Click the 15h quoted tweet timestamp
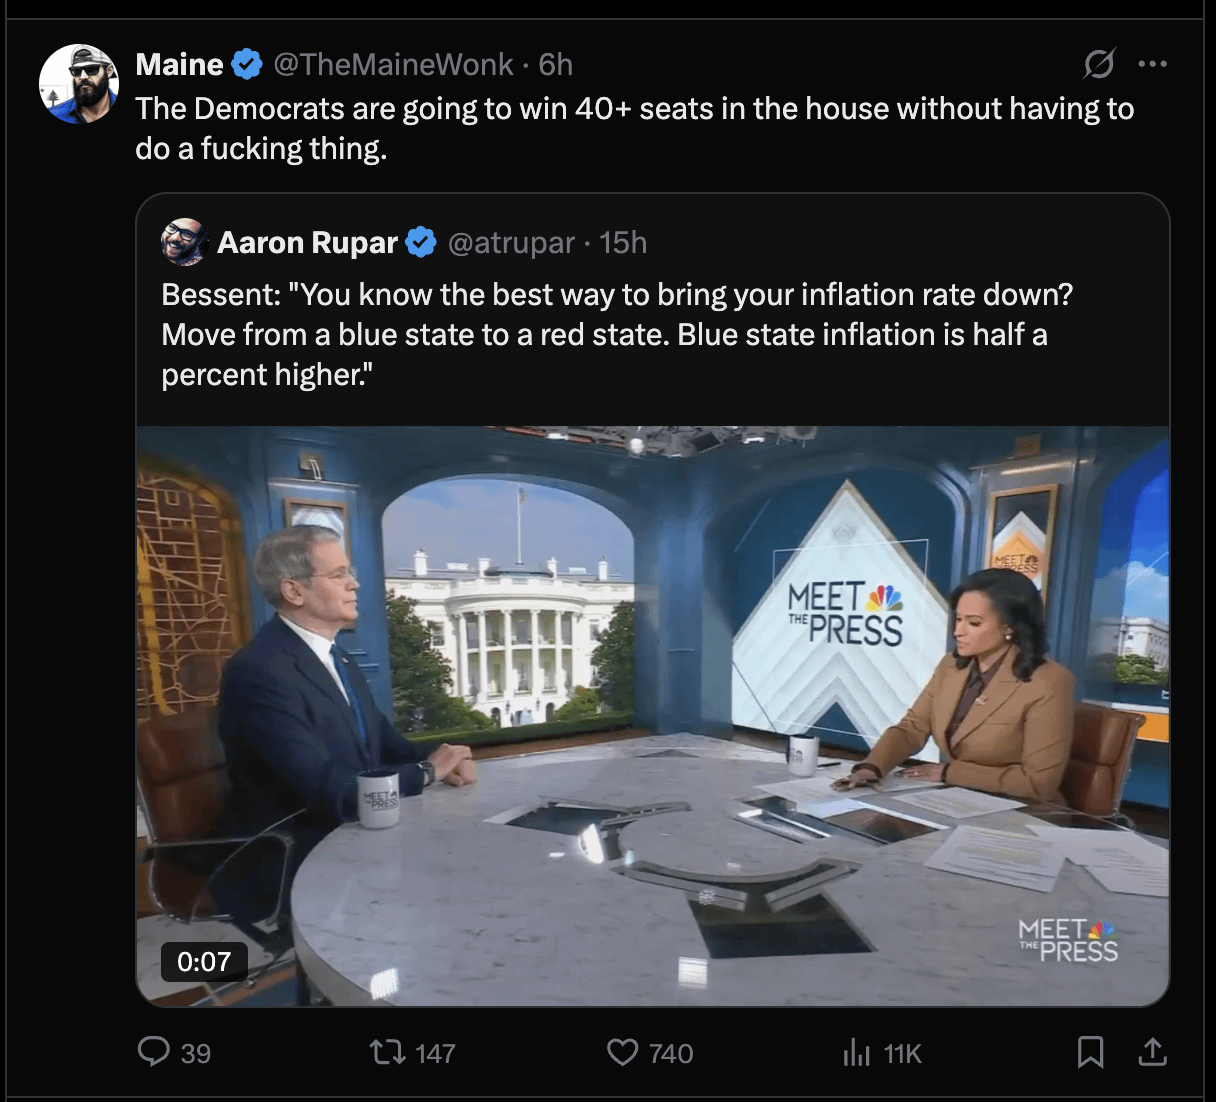Screen dimensions: 1216x1102 [x=623, y=243]
